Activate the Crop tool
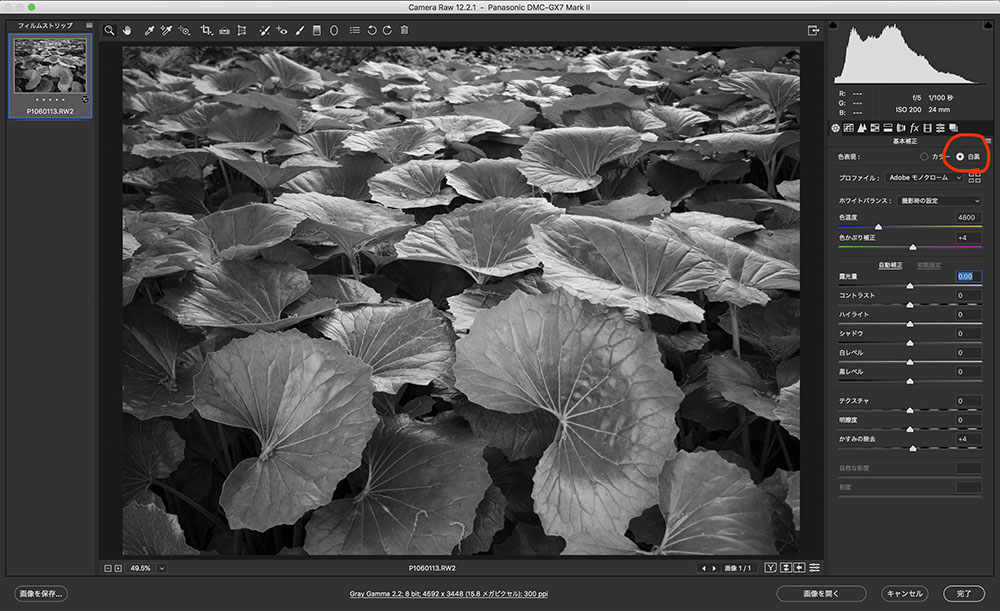The image size is (1000, 611). [x=206, y=31]
